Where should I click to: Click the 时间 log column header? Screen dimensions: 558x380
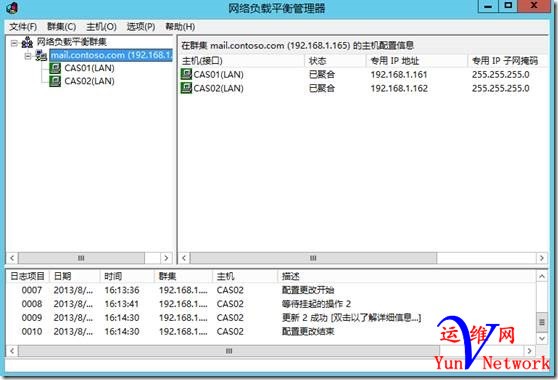[x=127, y=276]
